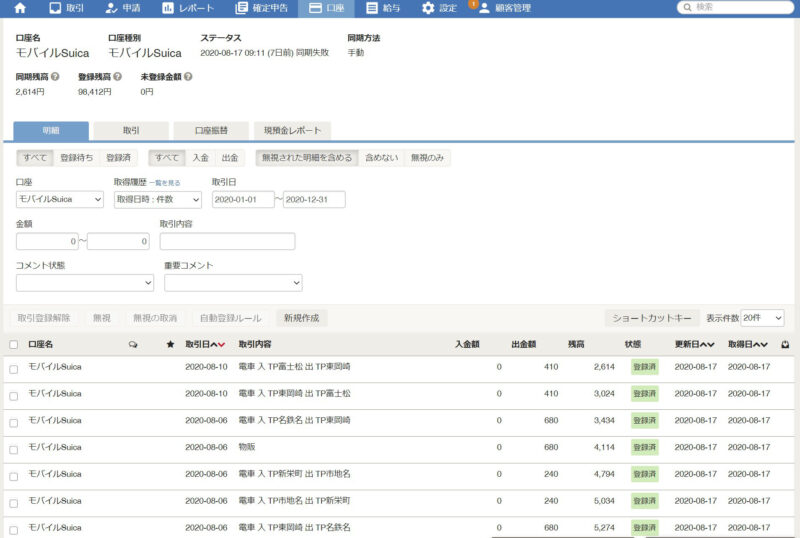
Task: Check the row TP新栄町 出 TP市地名
Action: [14, 476]
